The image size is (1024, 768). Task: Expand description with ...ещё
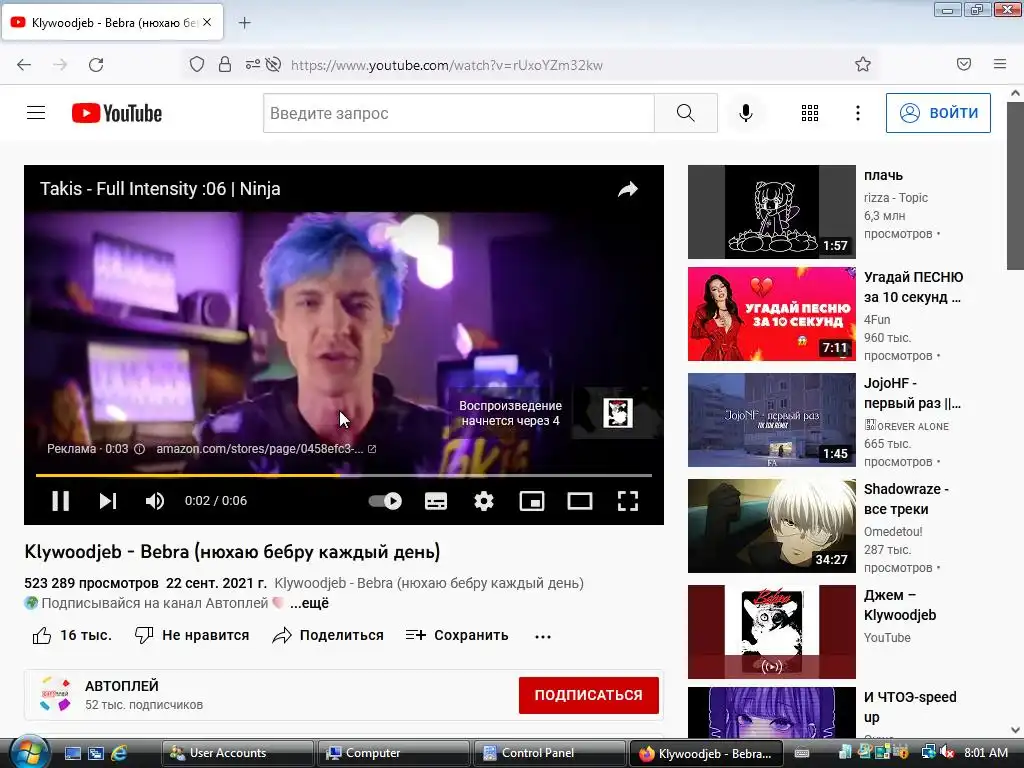click(x=309, y=603)
